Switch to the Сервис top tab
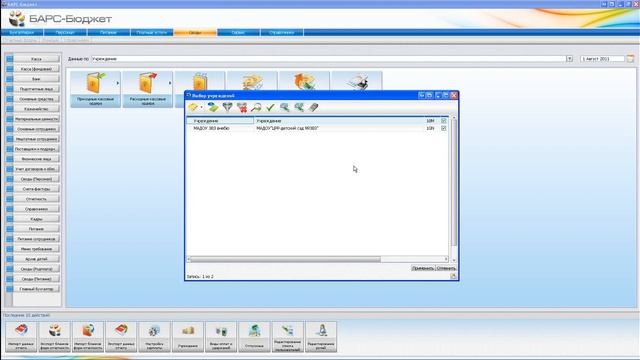The height and width of the screenshot is (360, 640). [238, 32]
